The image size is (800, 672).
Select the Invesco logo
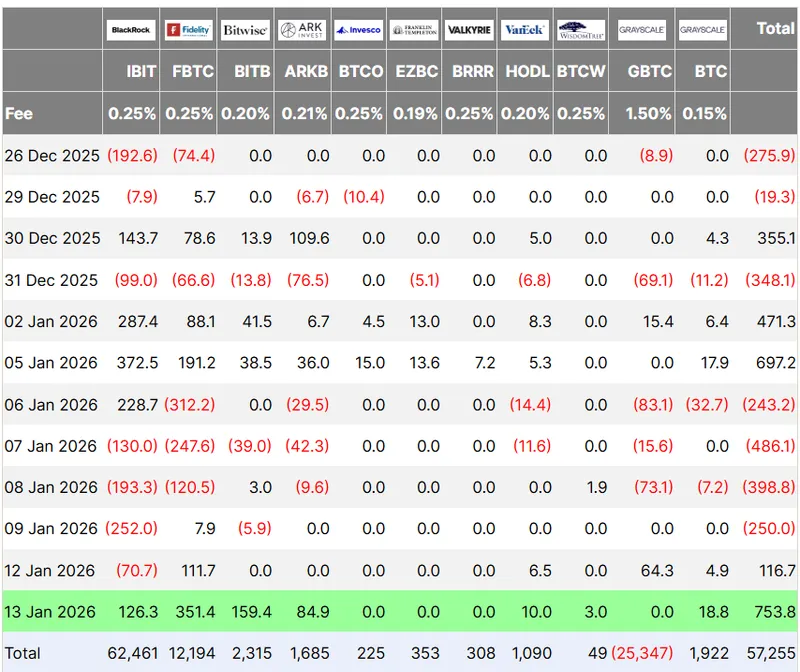click(x=358, y=30)
